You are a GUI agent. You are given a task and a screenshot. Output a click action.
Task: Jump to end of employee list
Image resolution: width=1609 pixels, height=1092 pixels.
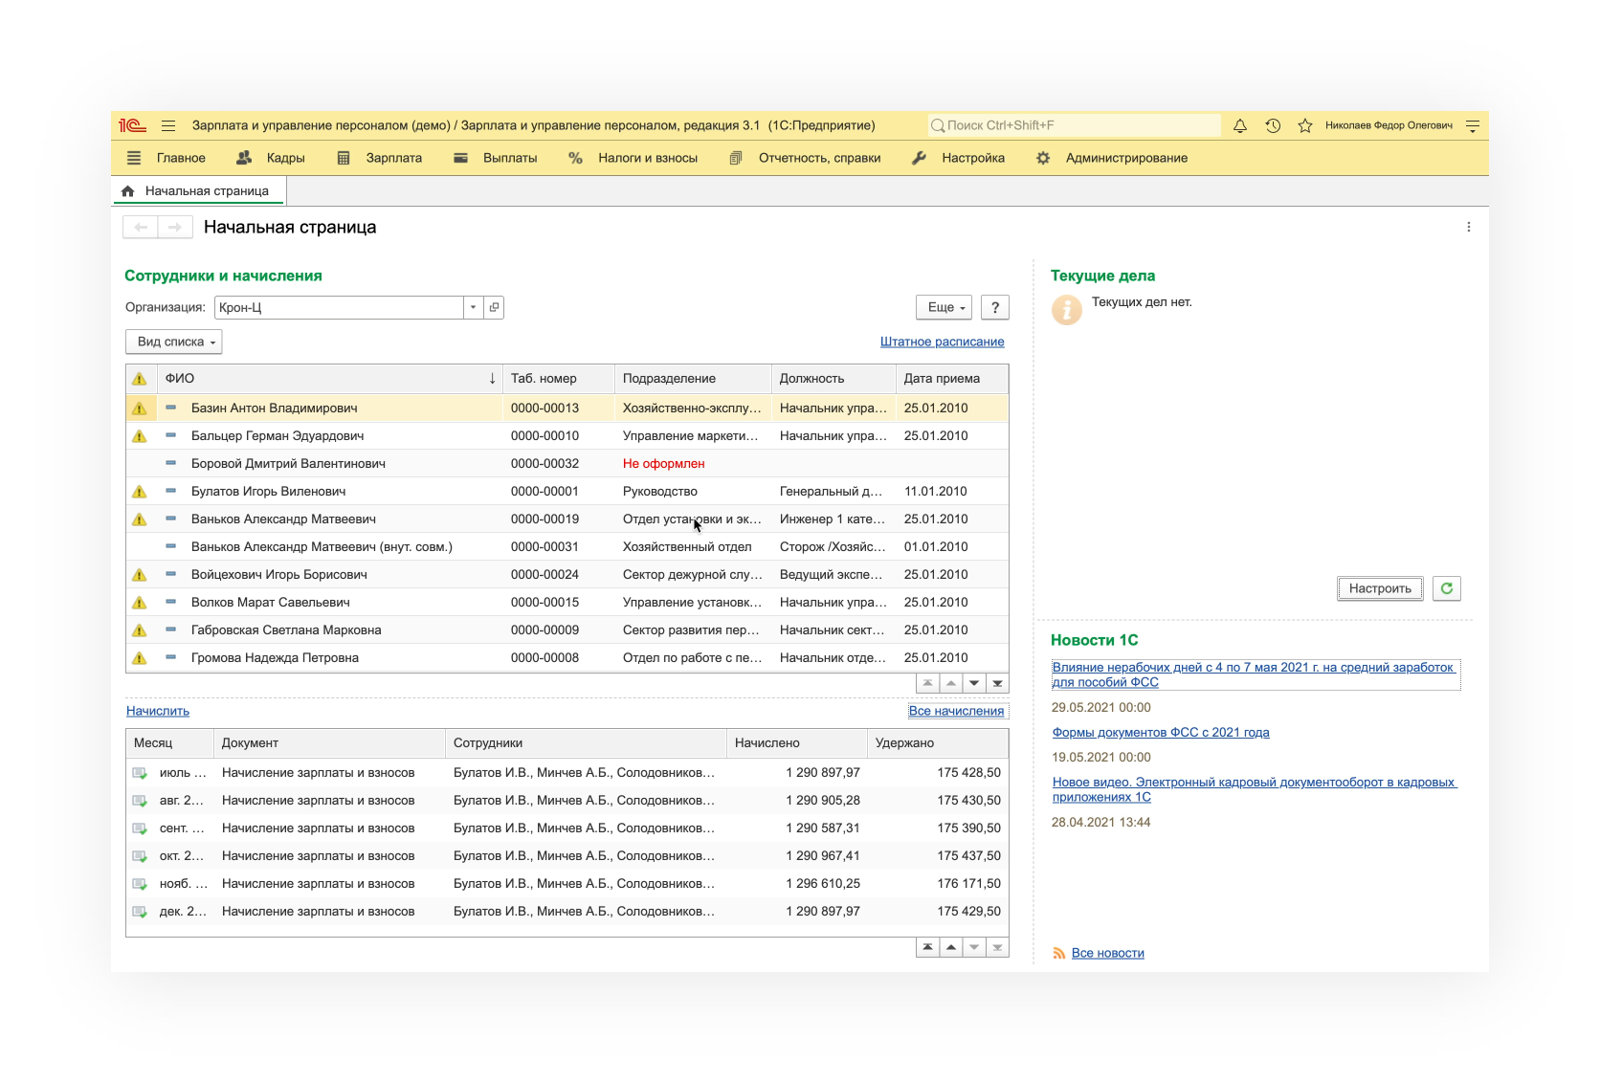tap(997, 683)
